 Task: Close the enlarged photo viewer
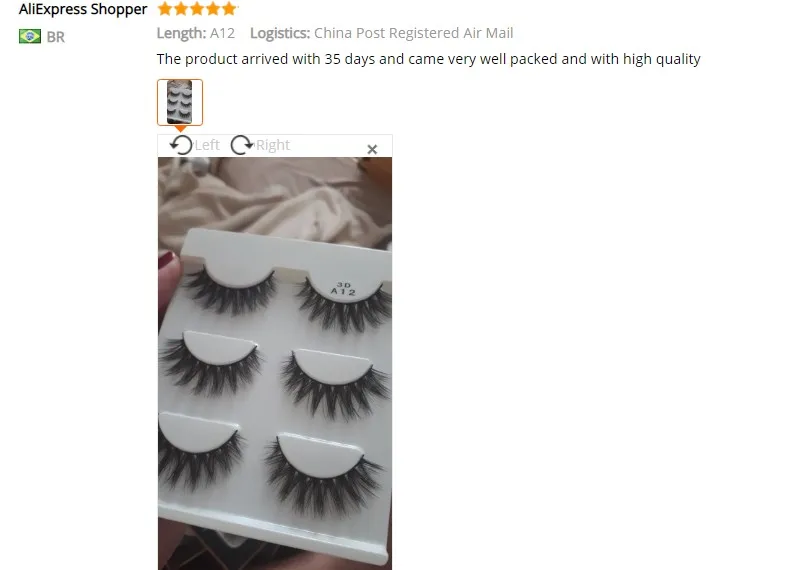[372, 149]
